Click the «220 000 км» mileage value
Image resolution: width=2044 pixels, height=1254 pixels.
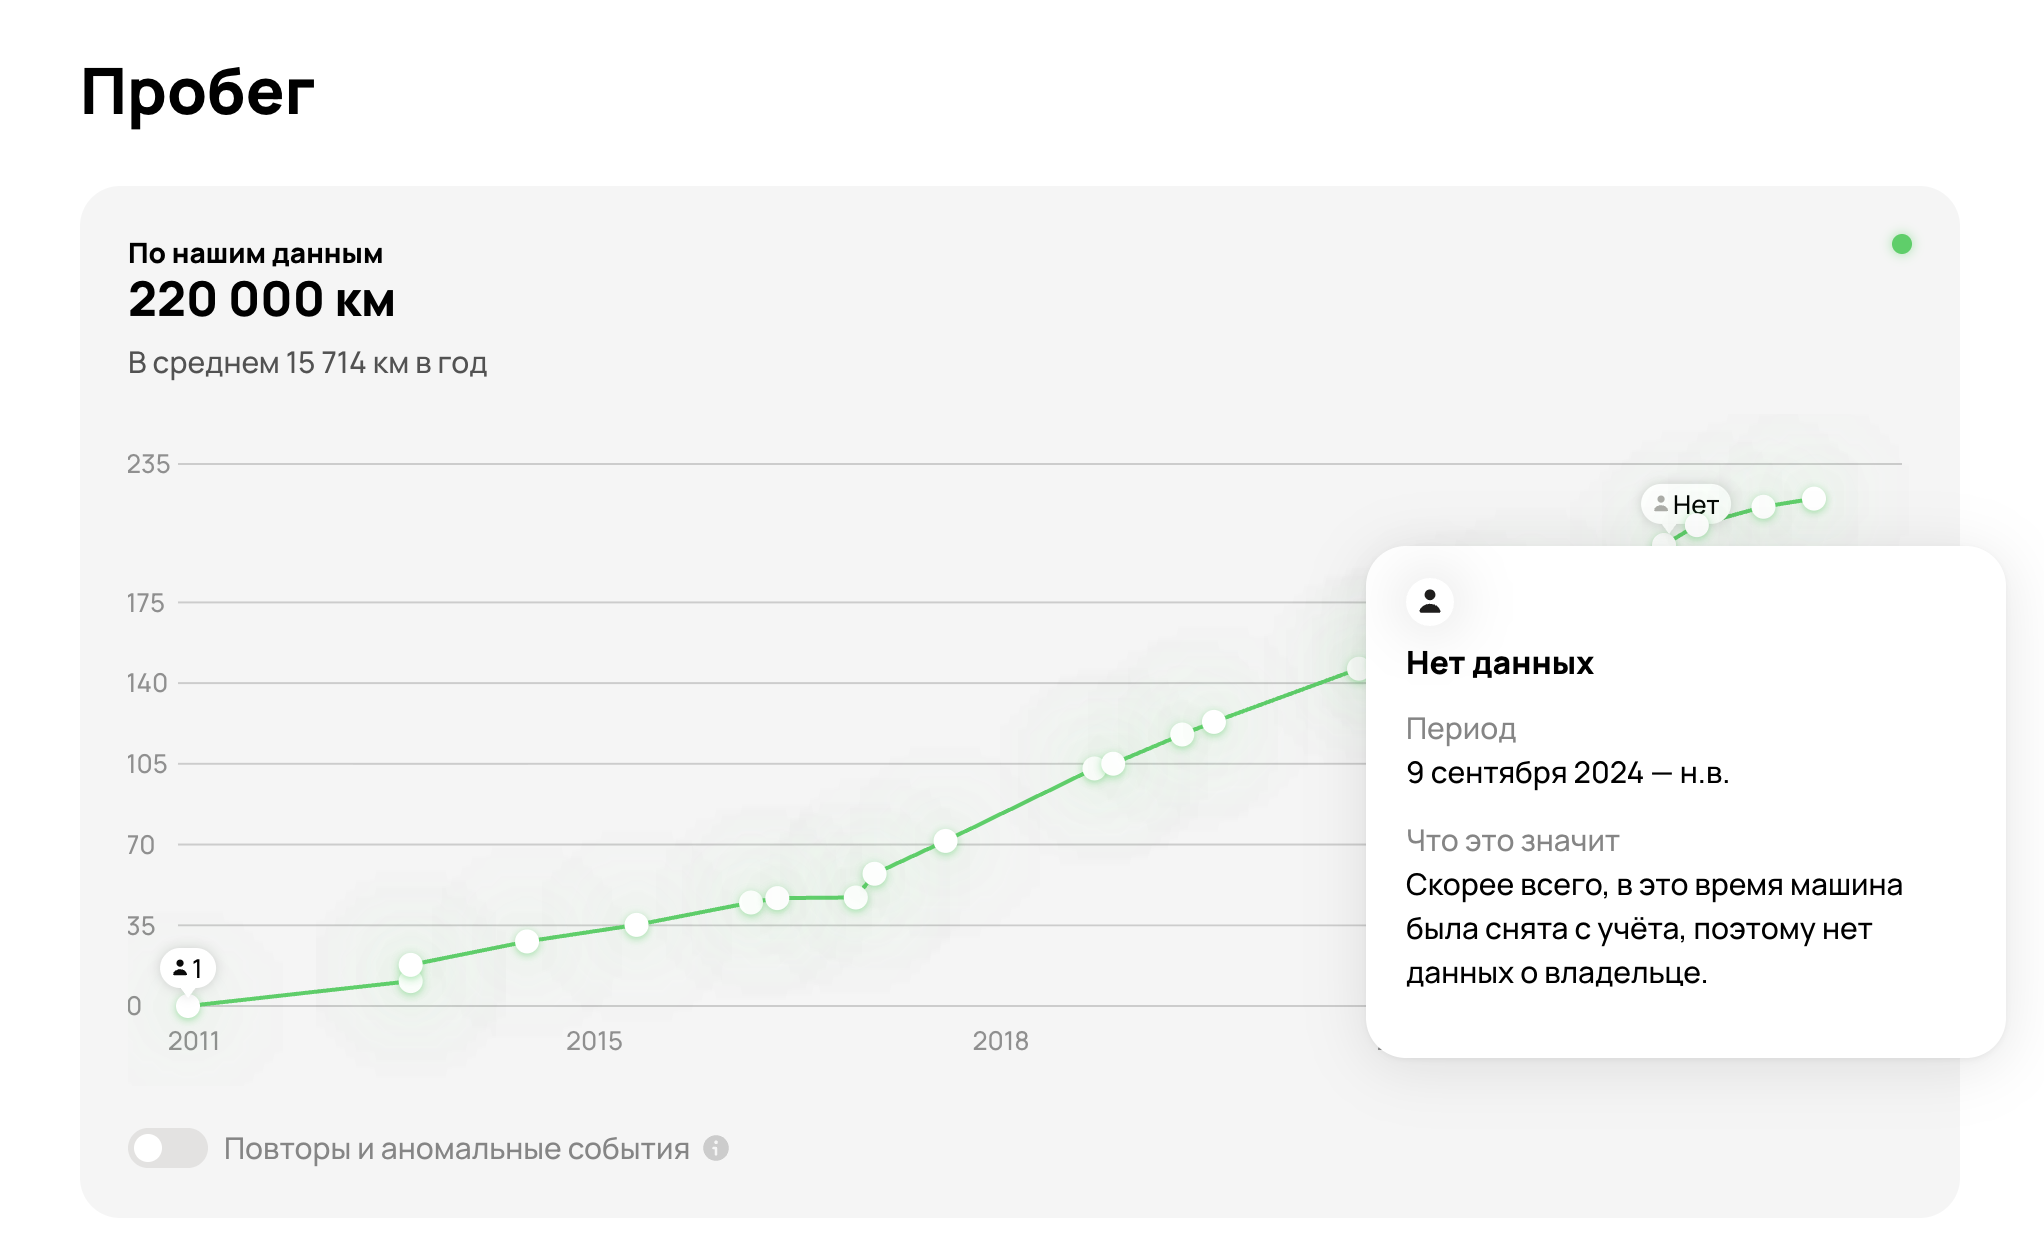261,300
